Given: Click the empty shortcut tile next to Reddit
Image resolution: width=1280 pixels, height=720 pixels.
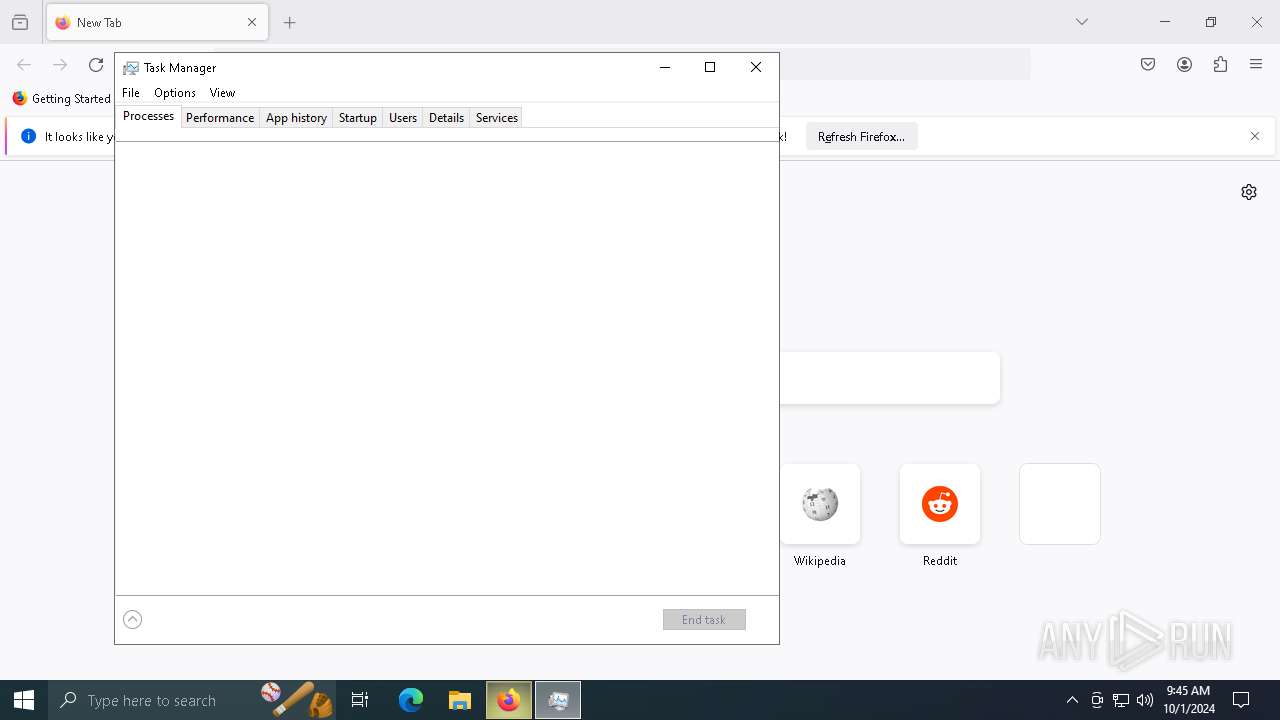Looking at the screenshot, I should (1060, 504).
